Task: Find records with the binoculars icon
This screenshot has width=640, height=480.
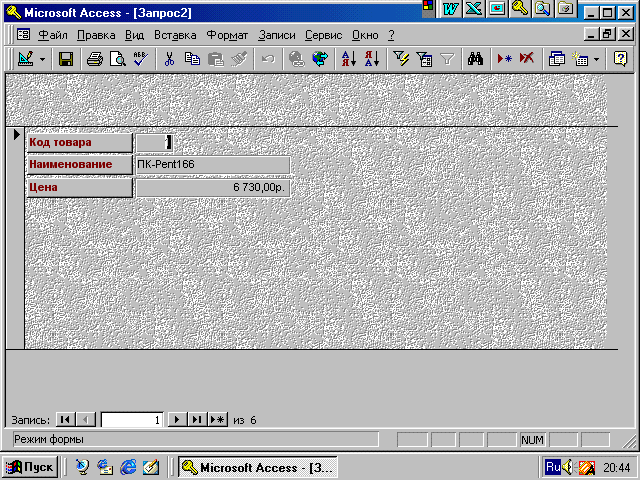Action: click(476, 59)
